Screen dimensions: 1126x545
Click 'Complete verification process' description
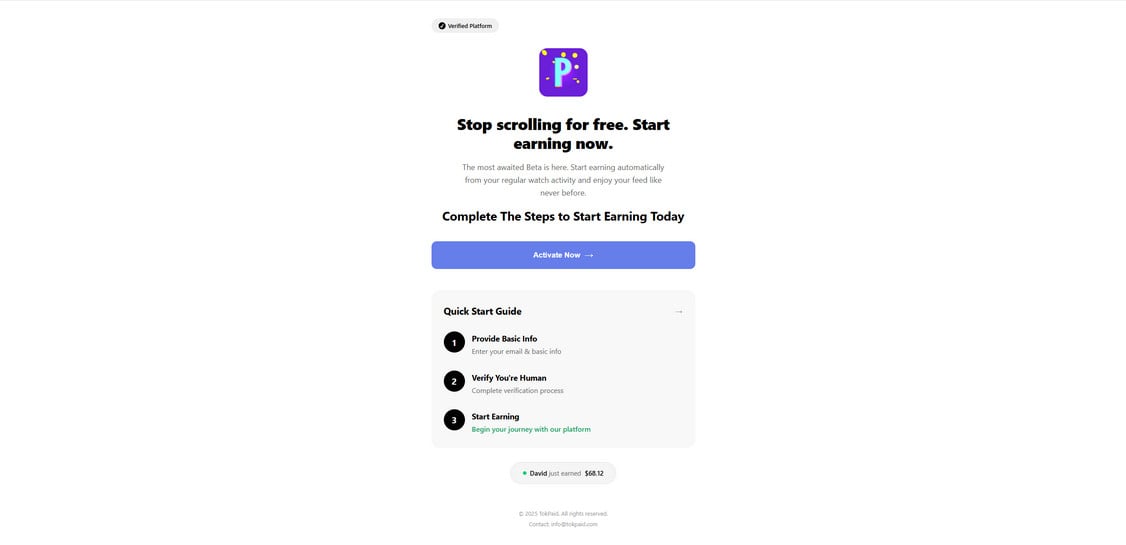(517, 391)
